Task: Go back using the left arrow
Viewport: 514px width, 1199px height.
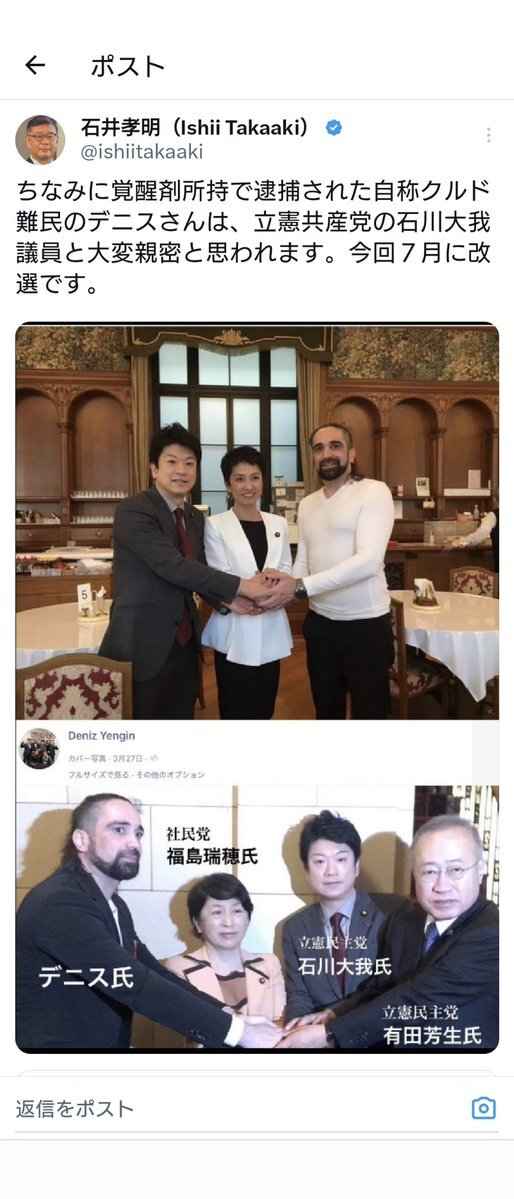Action: [35, 66]
